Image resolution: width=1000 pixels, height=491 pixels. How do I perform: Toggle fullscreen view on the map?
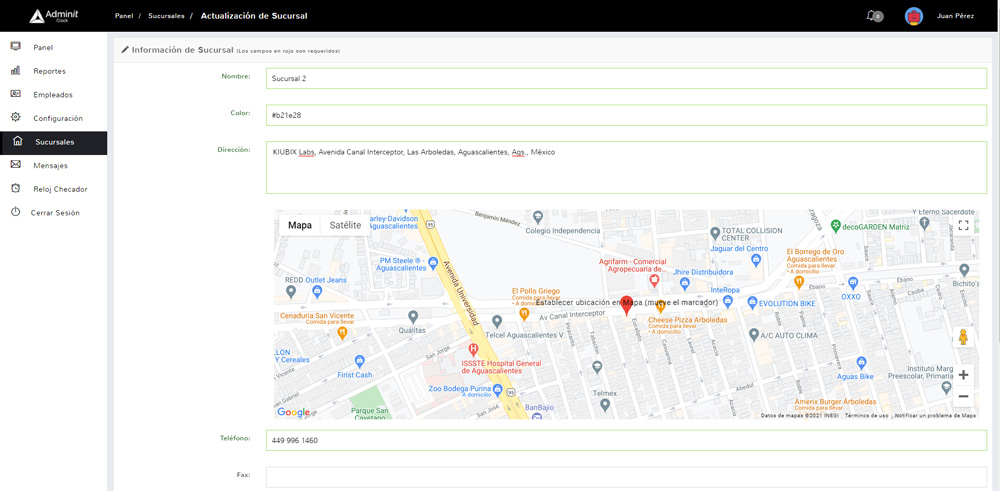(x=963, y=226)
